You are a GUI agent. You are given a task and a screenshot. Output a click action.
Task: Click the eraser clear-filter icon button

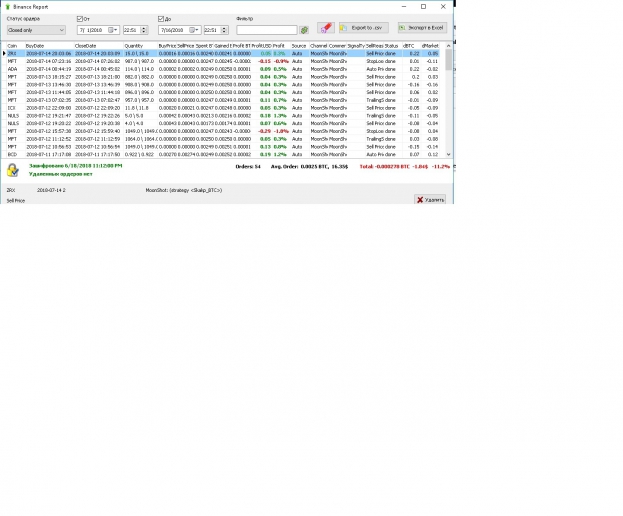point(325,28)
